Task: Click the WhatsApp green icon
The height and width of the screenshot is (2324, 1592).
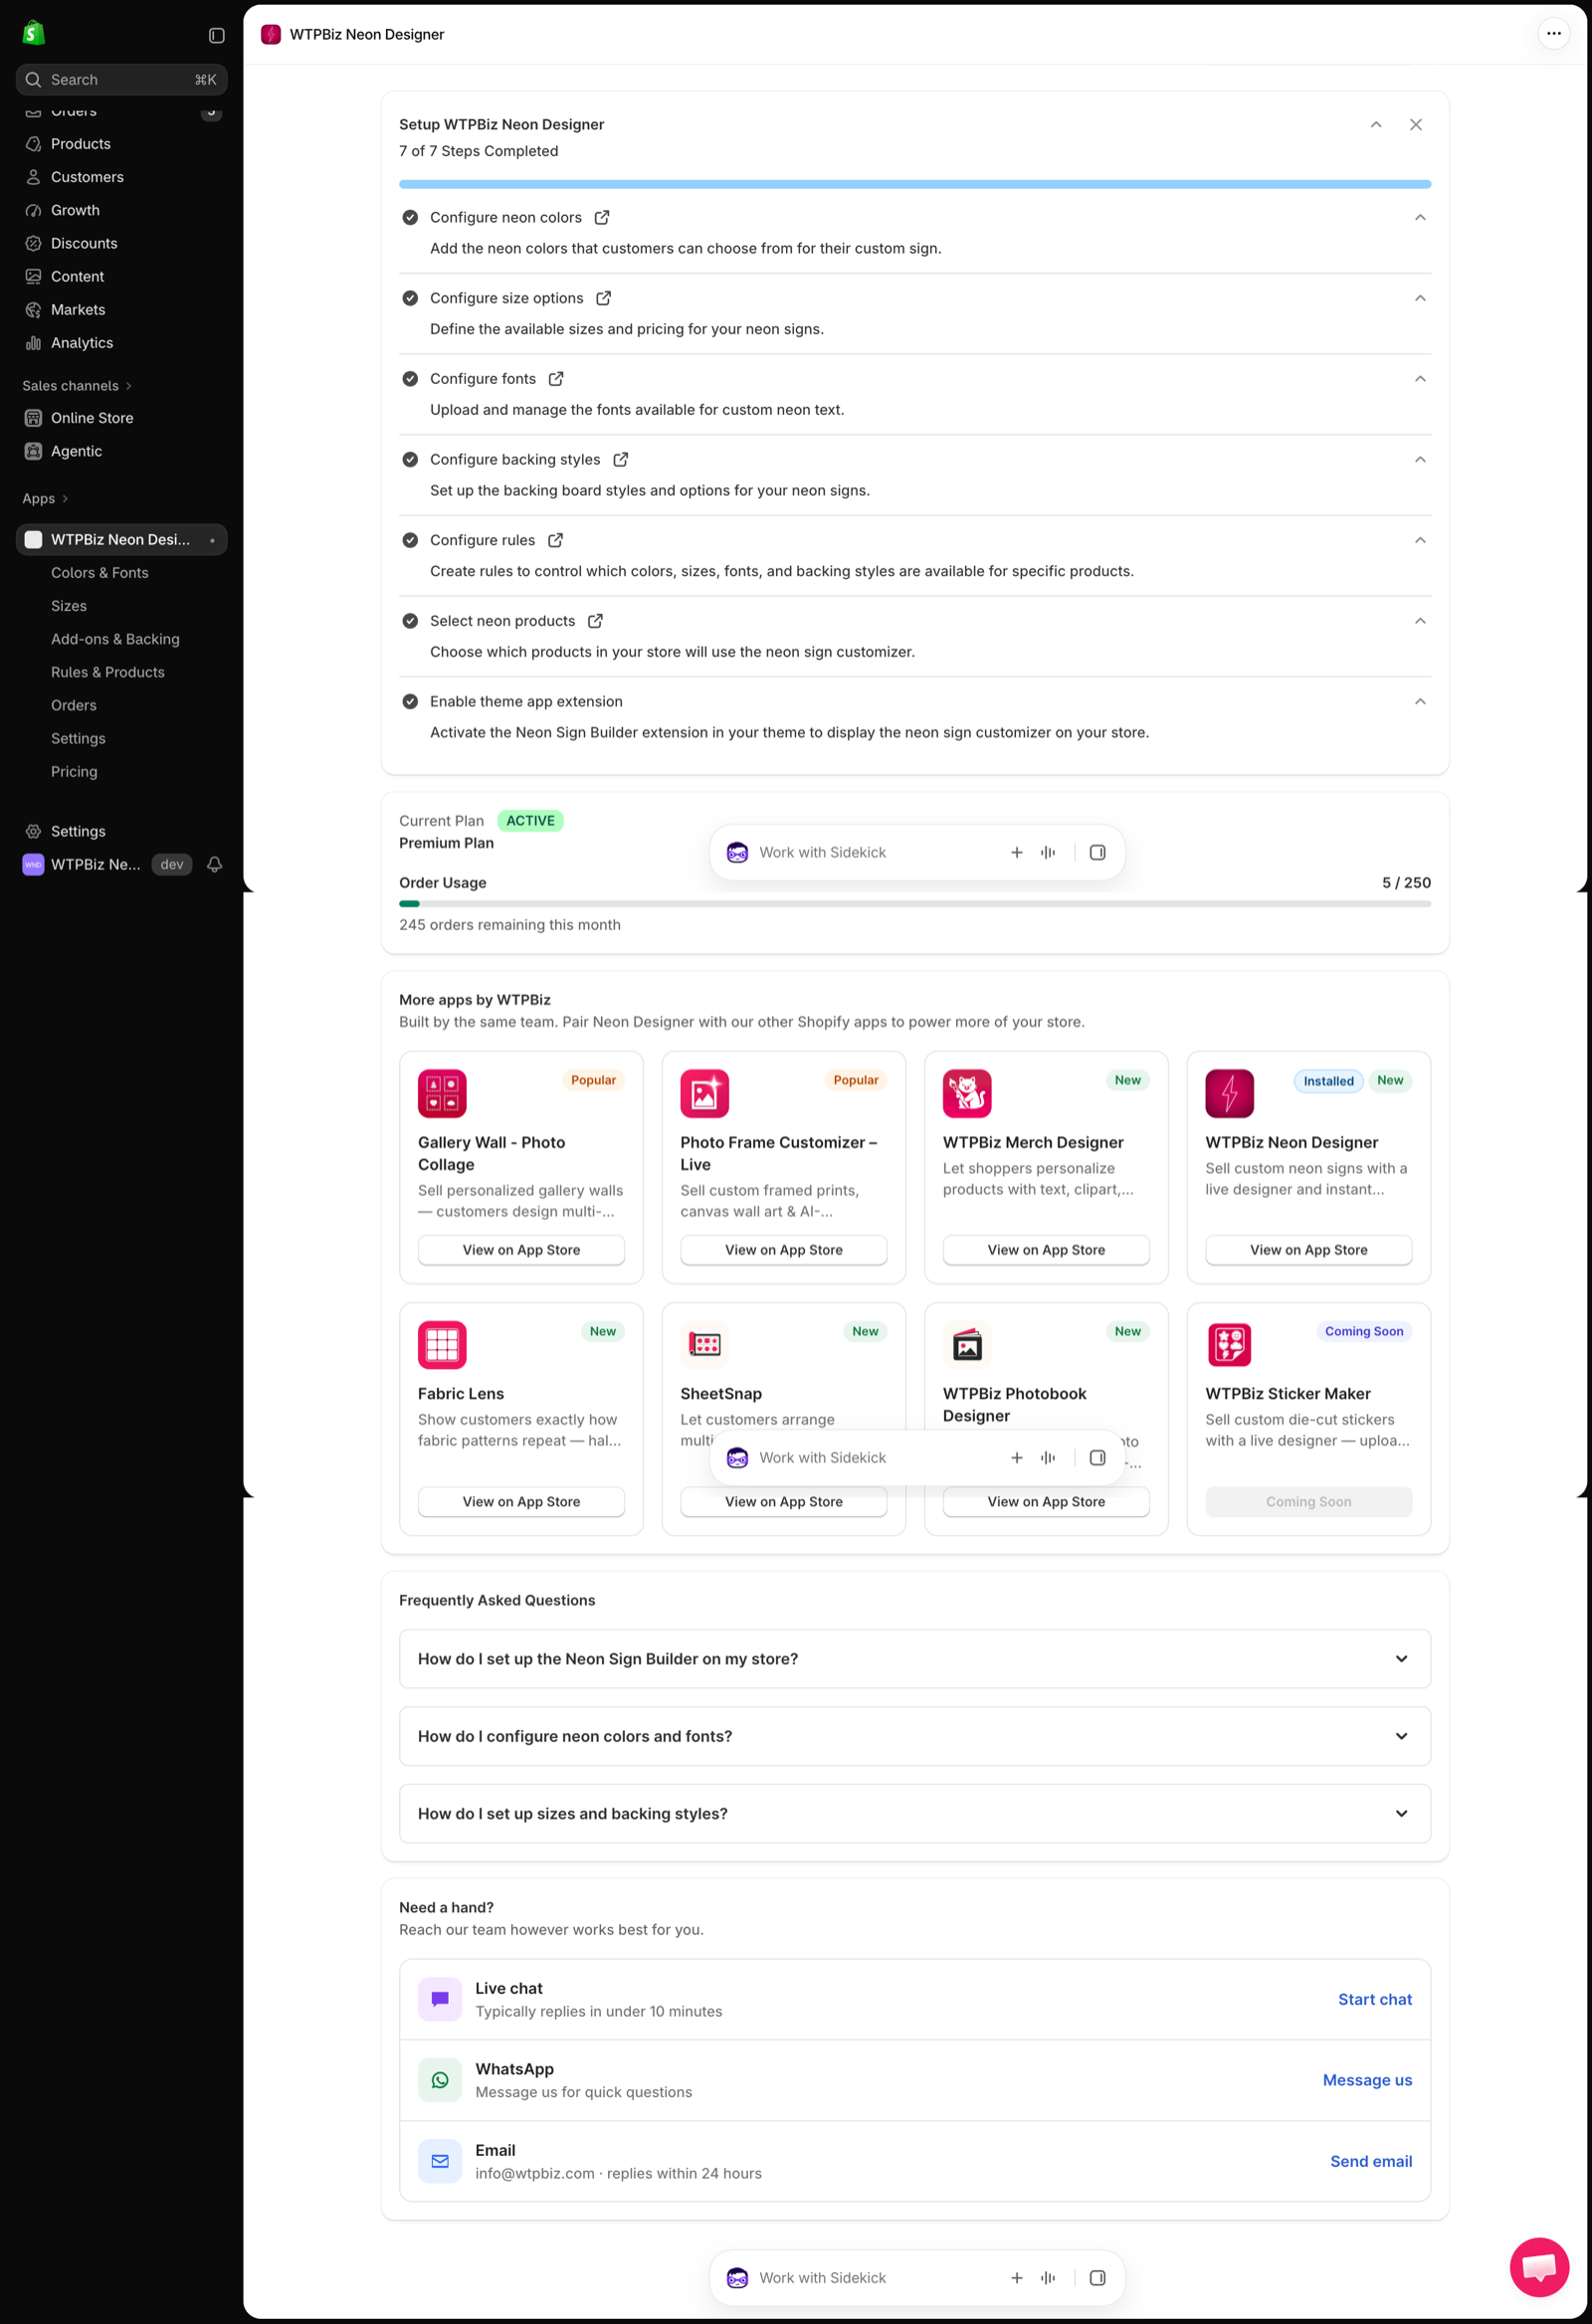Action: pyautogui.click(x=440, y=2079)
